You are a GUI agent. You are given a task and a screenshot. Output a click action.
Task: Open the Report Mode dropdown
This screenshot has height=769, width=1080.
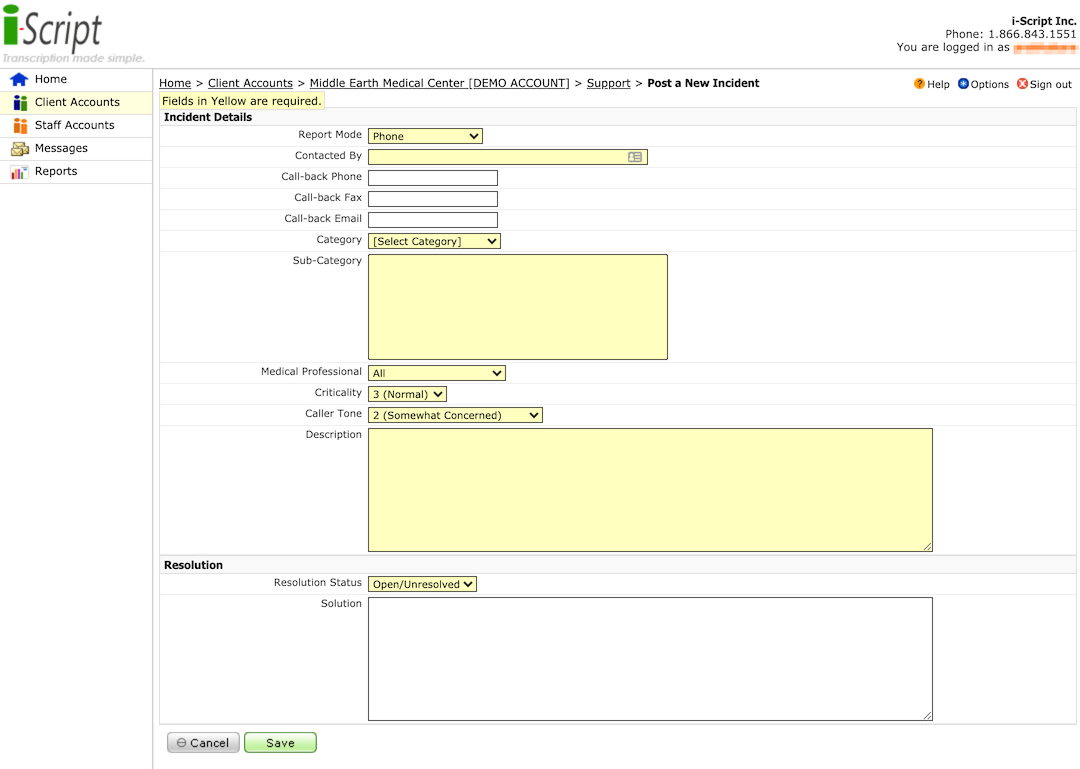426,135
